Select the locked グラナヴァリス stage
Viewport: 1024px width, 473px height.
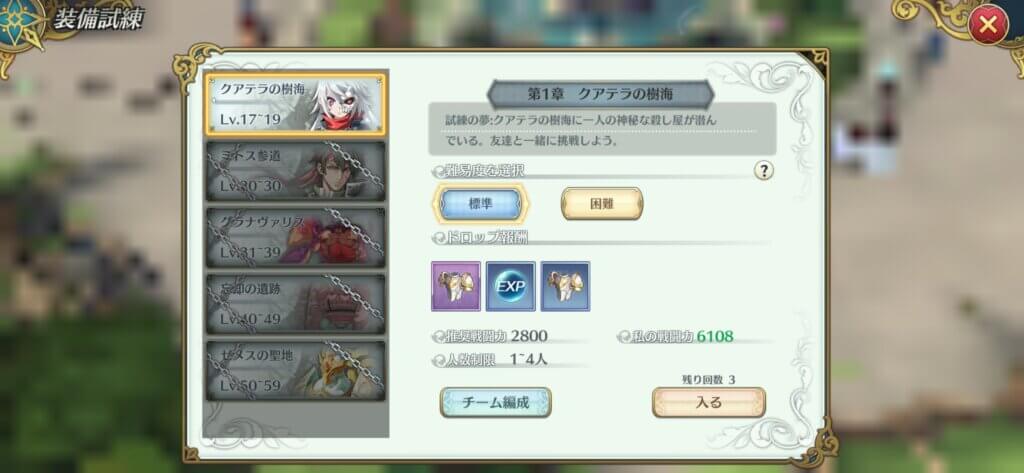tap(295, 237)
